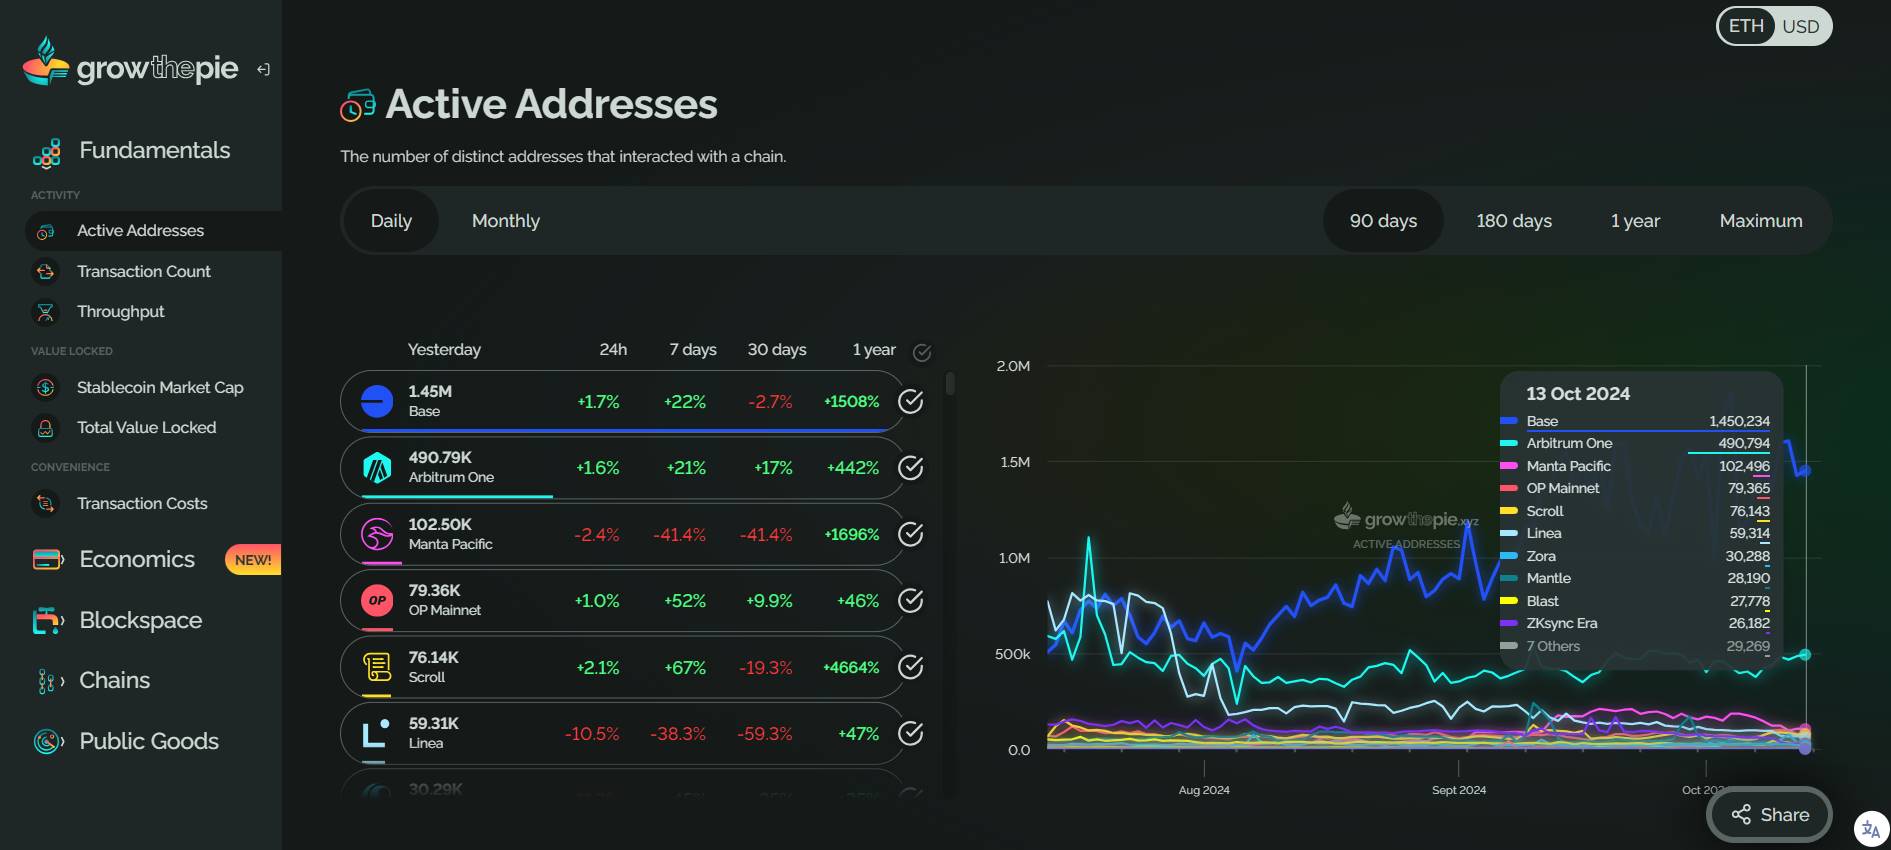
Task: Switch currency toggle to USD
Action: [x=1800, y=26]
